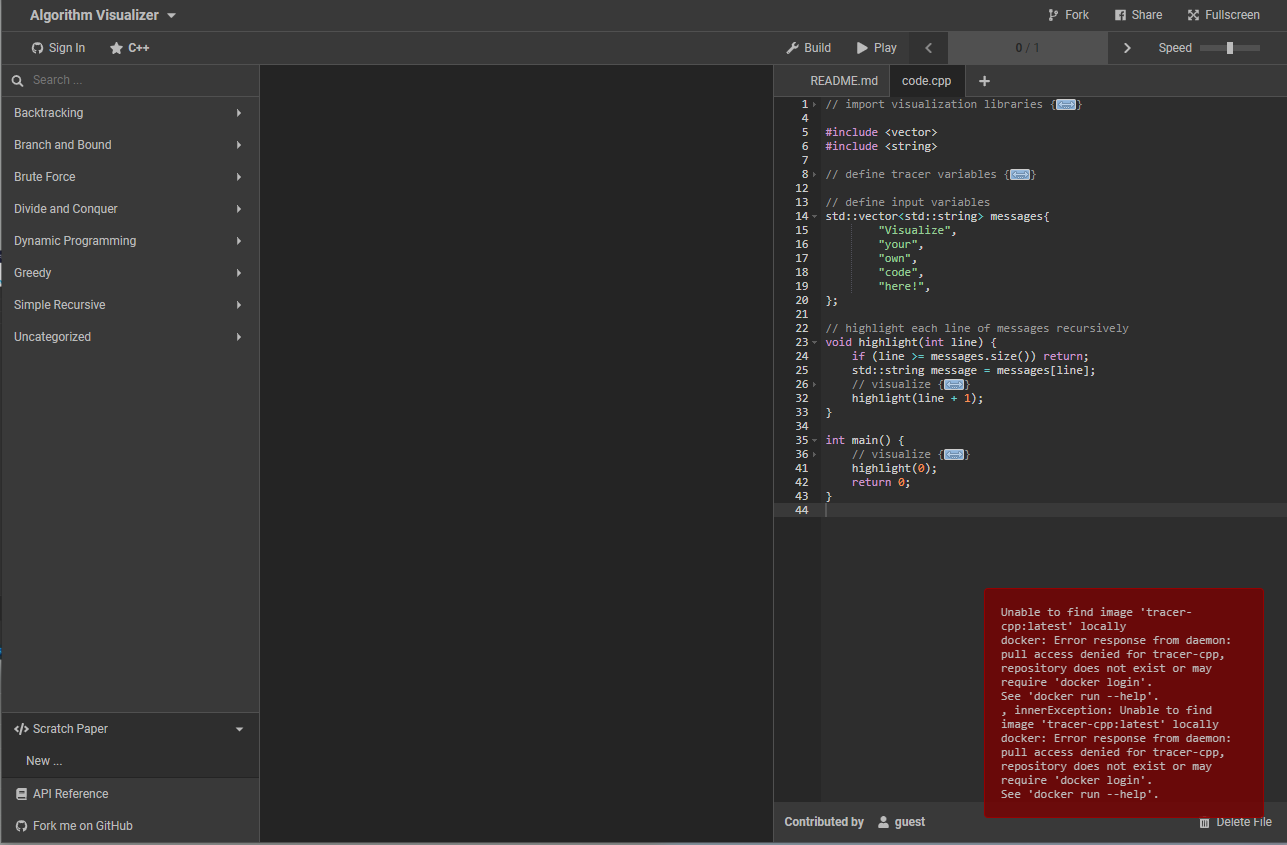This screenshot has width=1287, height=845.
Task: Open the Algorithm Visualizer title dropdown
Action: (171, 15)
